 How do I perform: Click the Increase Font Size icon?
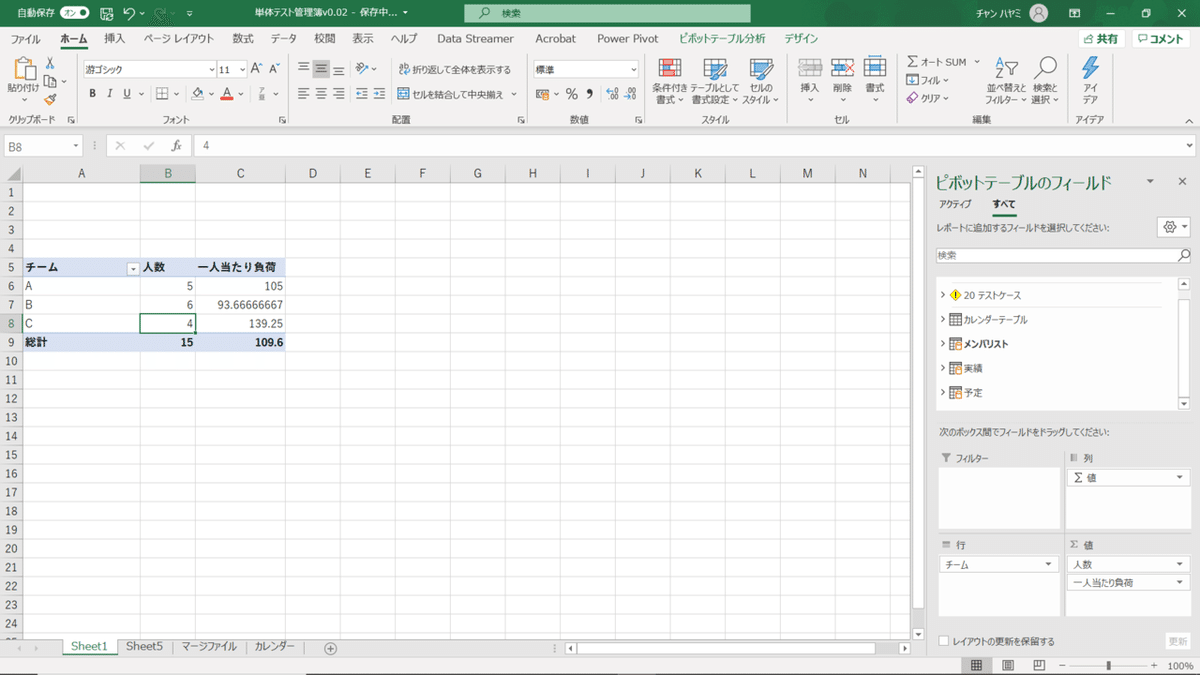pos(256,69)
